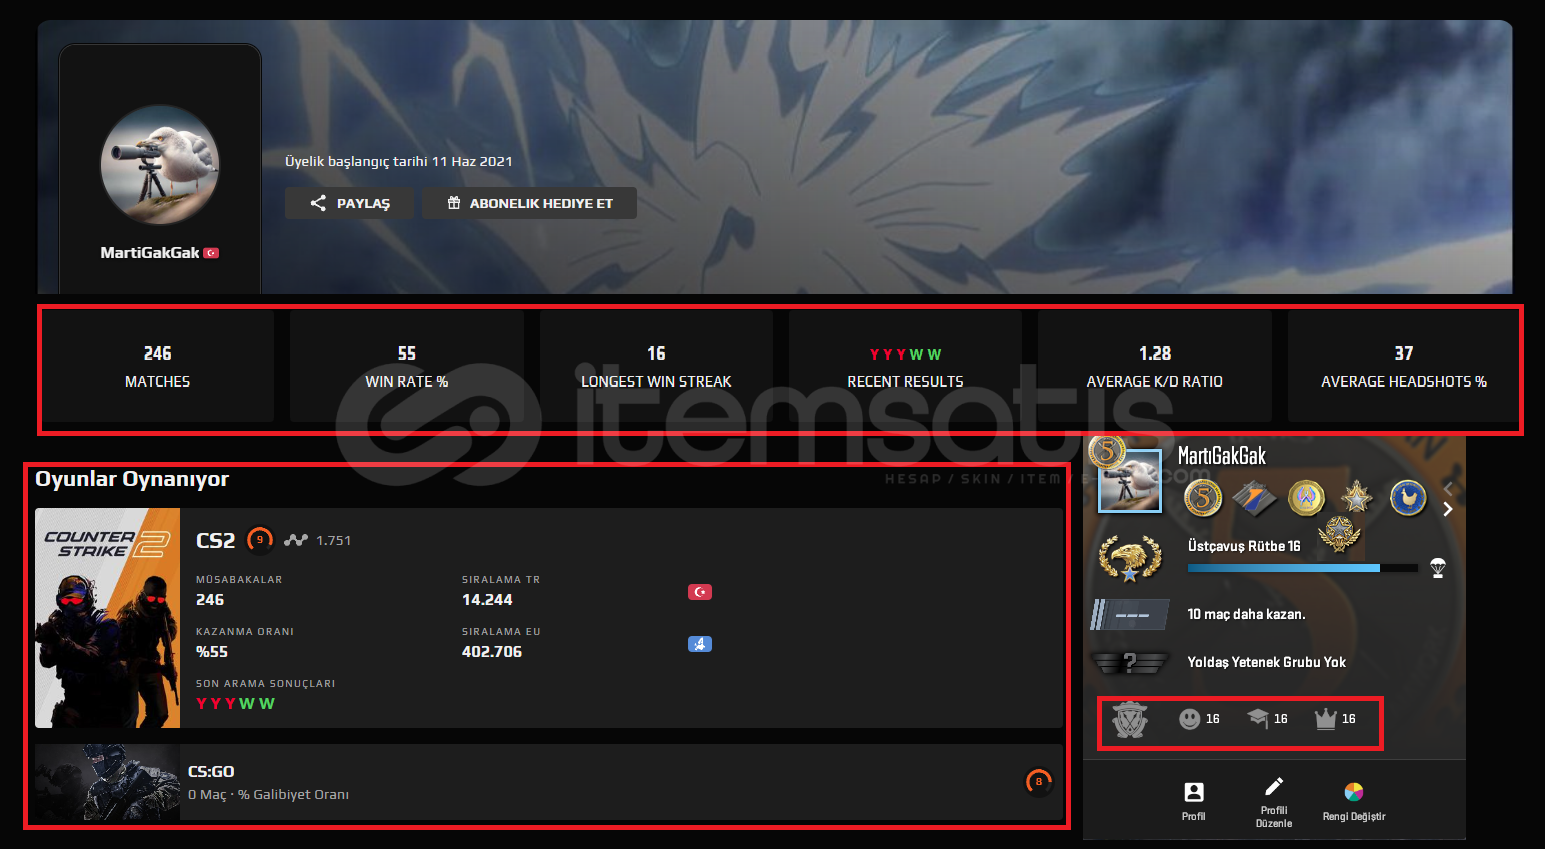Click the Rengi Değiştir label
This screenshot has height=849, width=1545.
1354,817
